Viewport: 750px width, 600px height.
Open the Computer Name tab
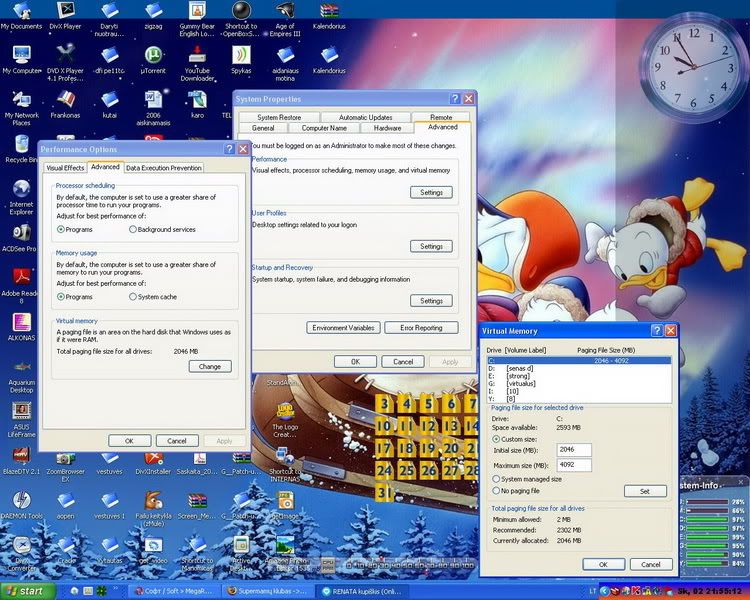tap(324, 128)
